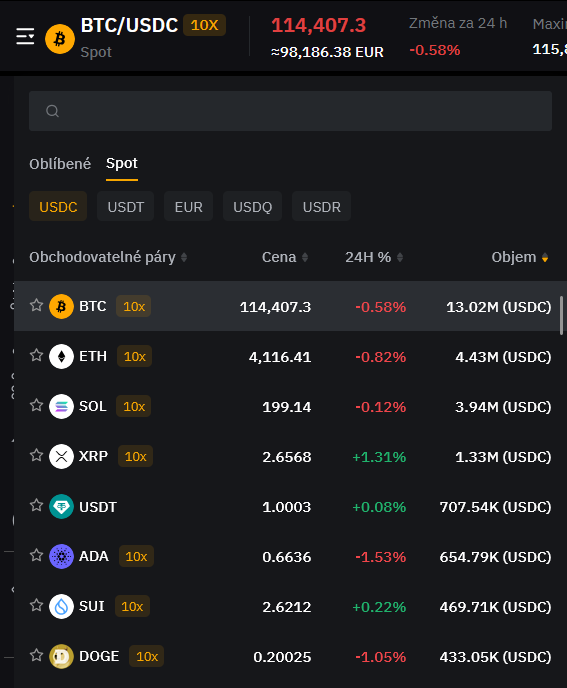Toggle the SOL favorite star

tap(36, 405)
